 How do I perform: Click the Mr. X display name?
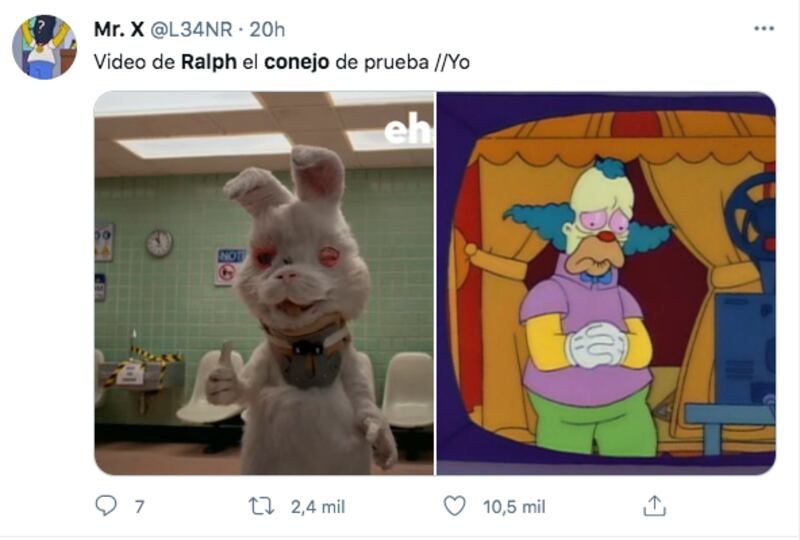click(119, 30)
